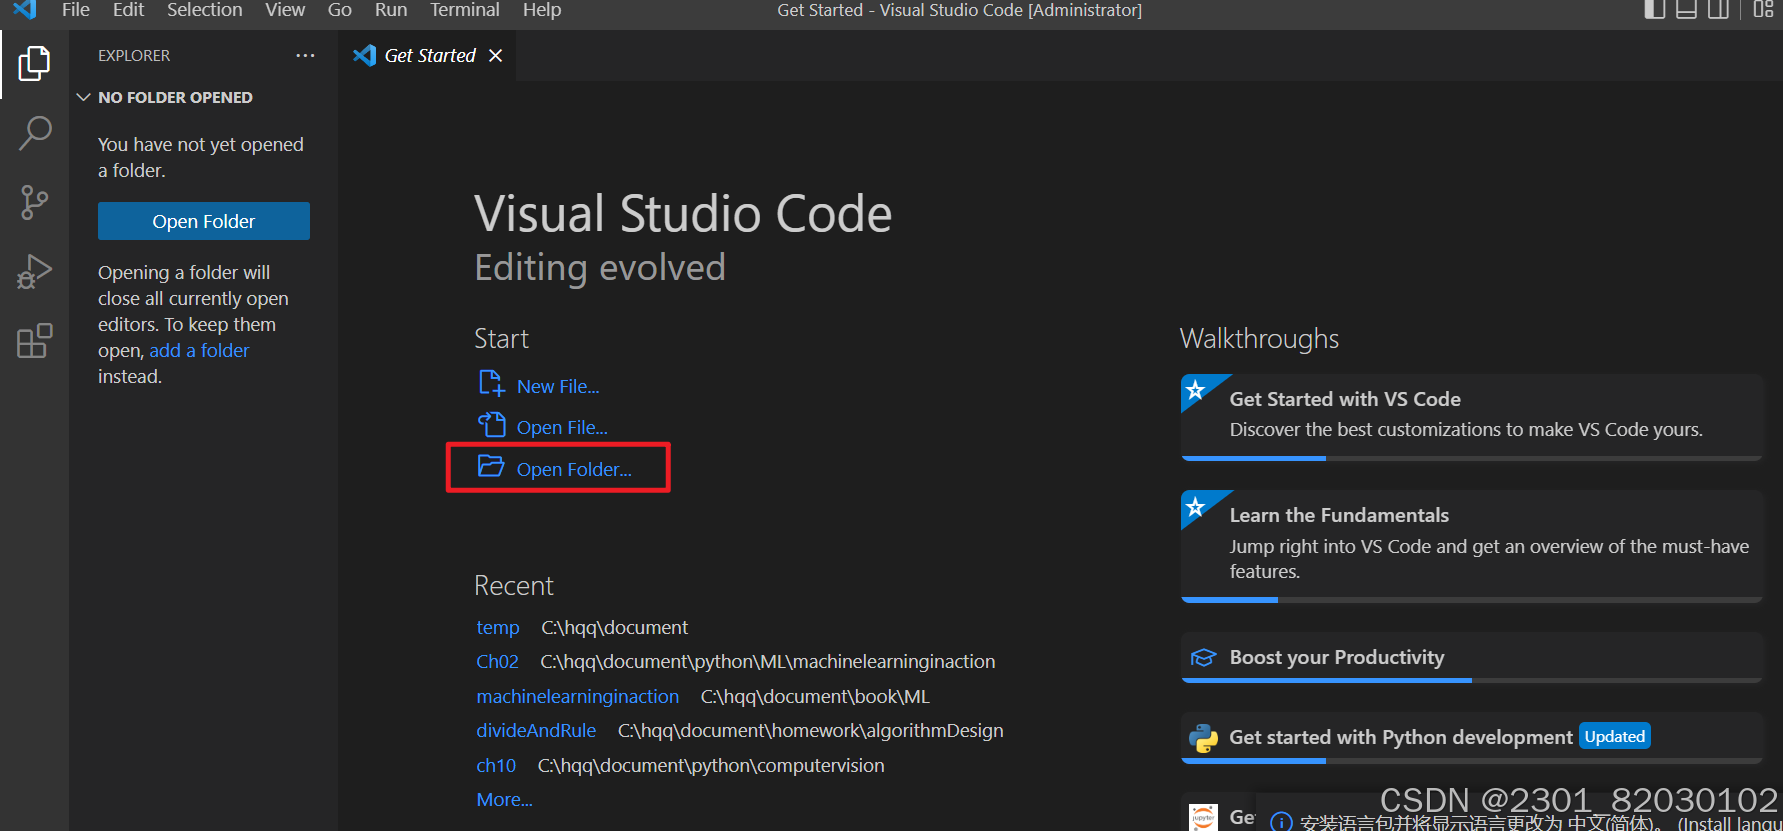Open the File menu
The width and height of the screenshot is (1783, 831).
click(76, 10)
